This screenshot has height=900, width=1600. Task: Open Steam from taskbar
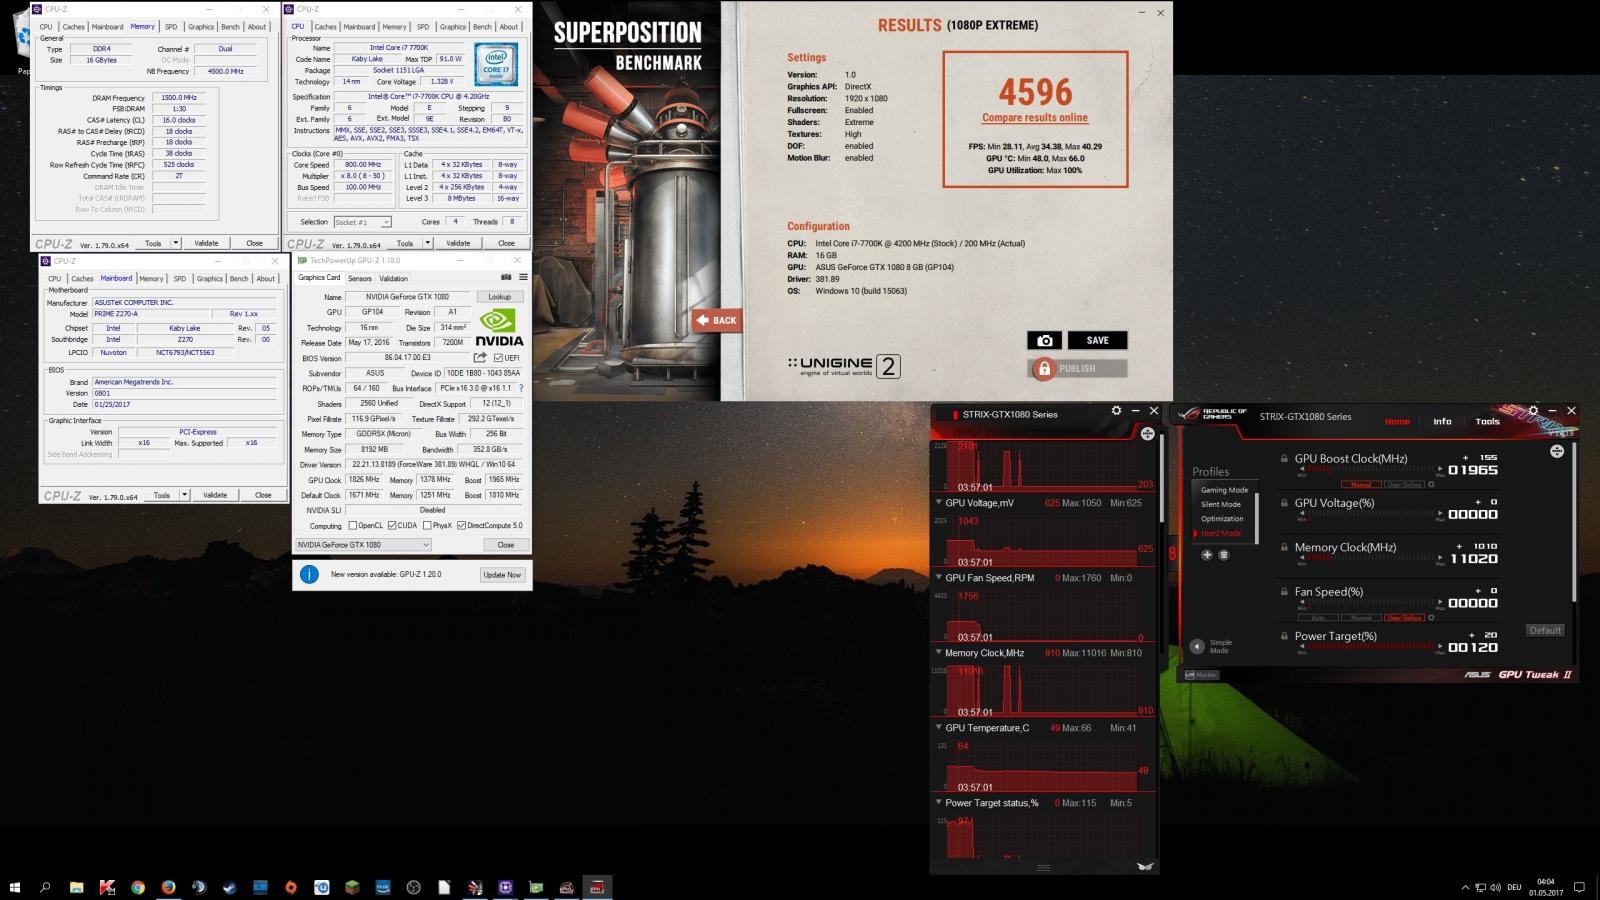[x=229, y=887]
